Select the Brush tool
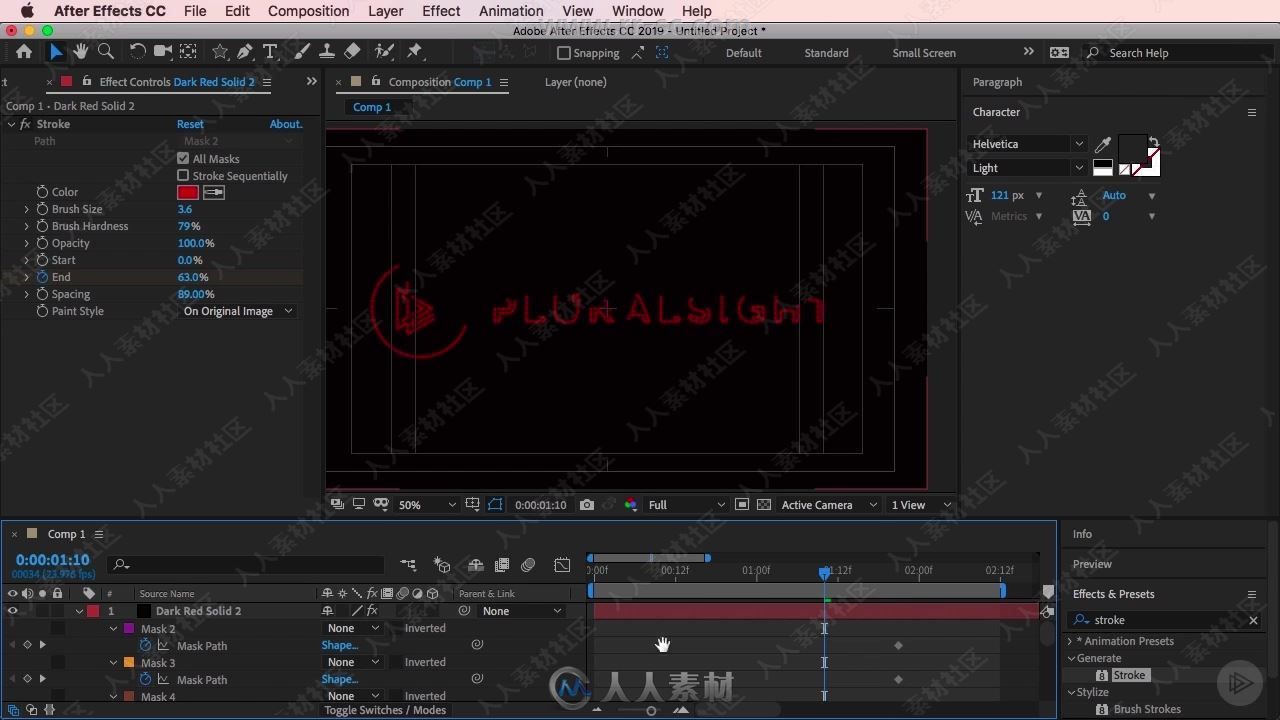The width and height of the screenshot is (1280, 720). [302, 52]
